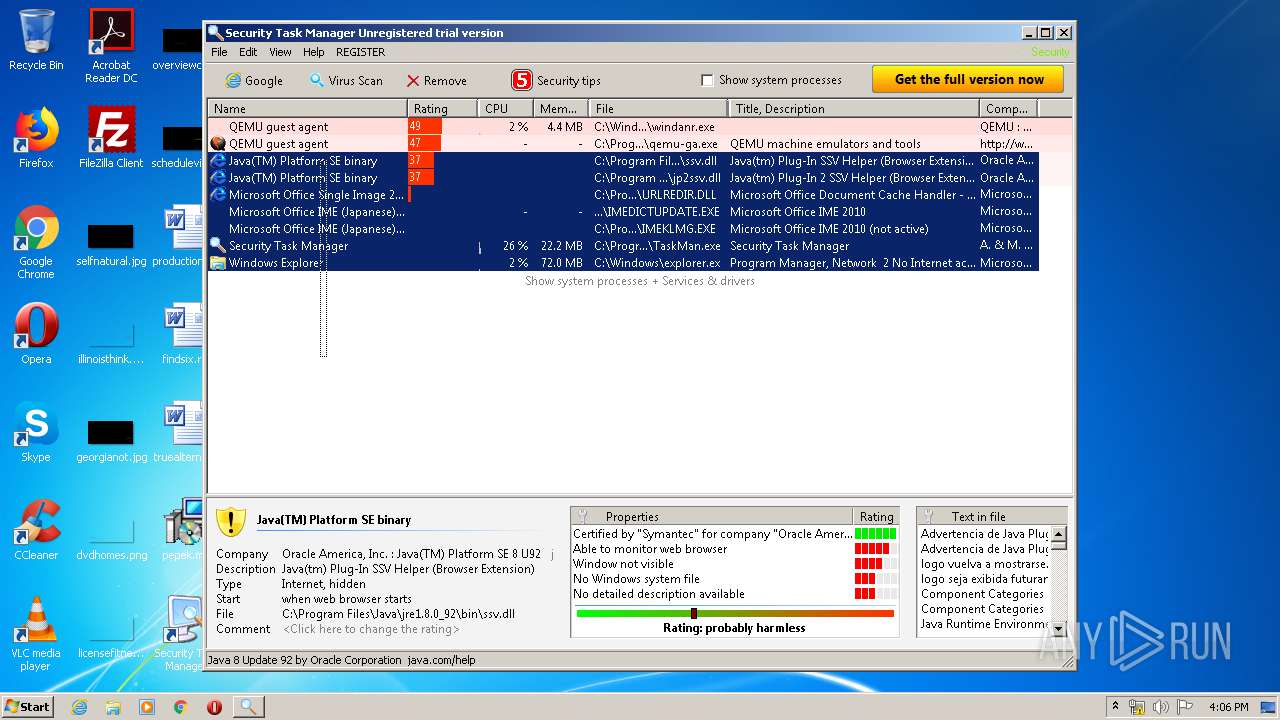Click the green Security link at top right
1280x720 pixels.
[x=1050, y=52]
